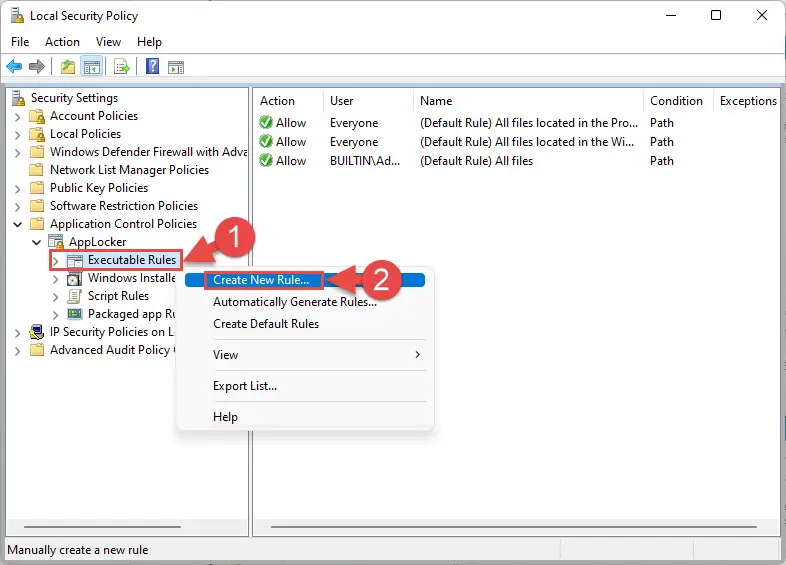This screenshot has width=786, height=565.
Task: Open the blue Help question mark icon
Action: pos(152,66)
